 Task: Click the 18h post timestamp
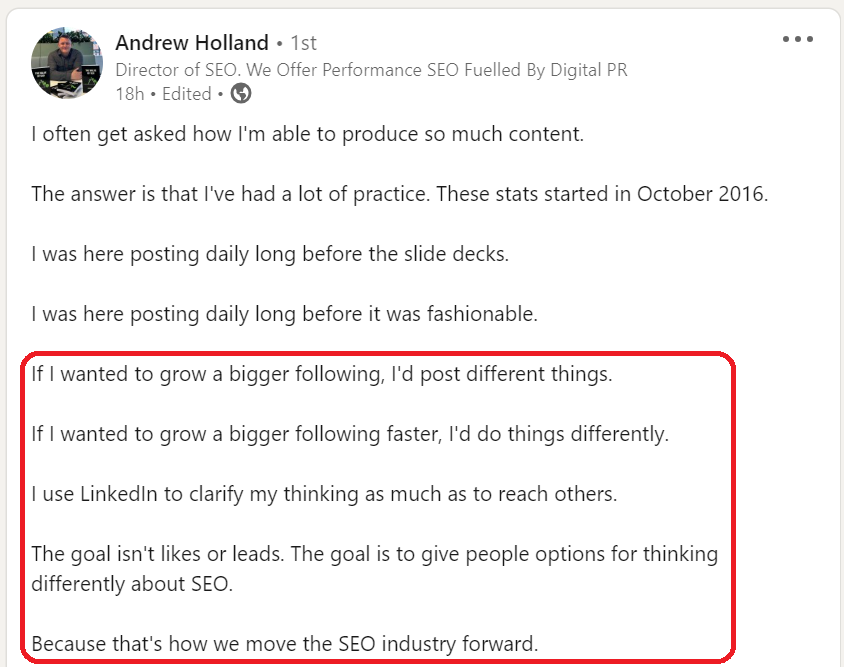click(x=130, y=94)
